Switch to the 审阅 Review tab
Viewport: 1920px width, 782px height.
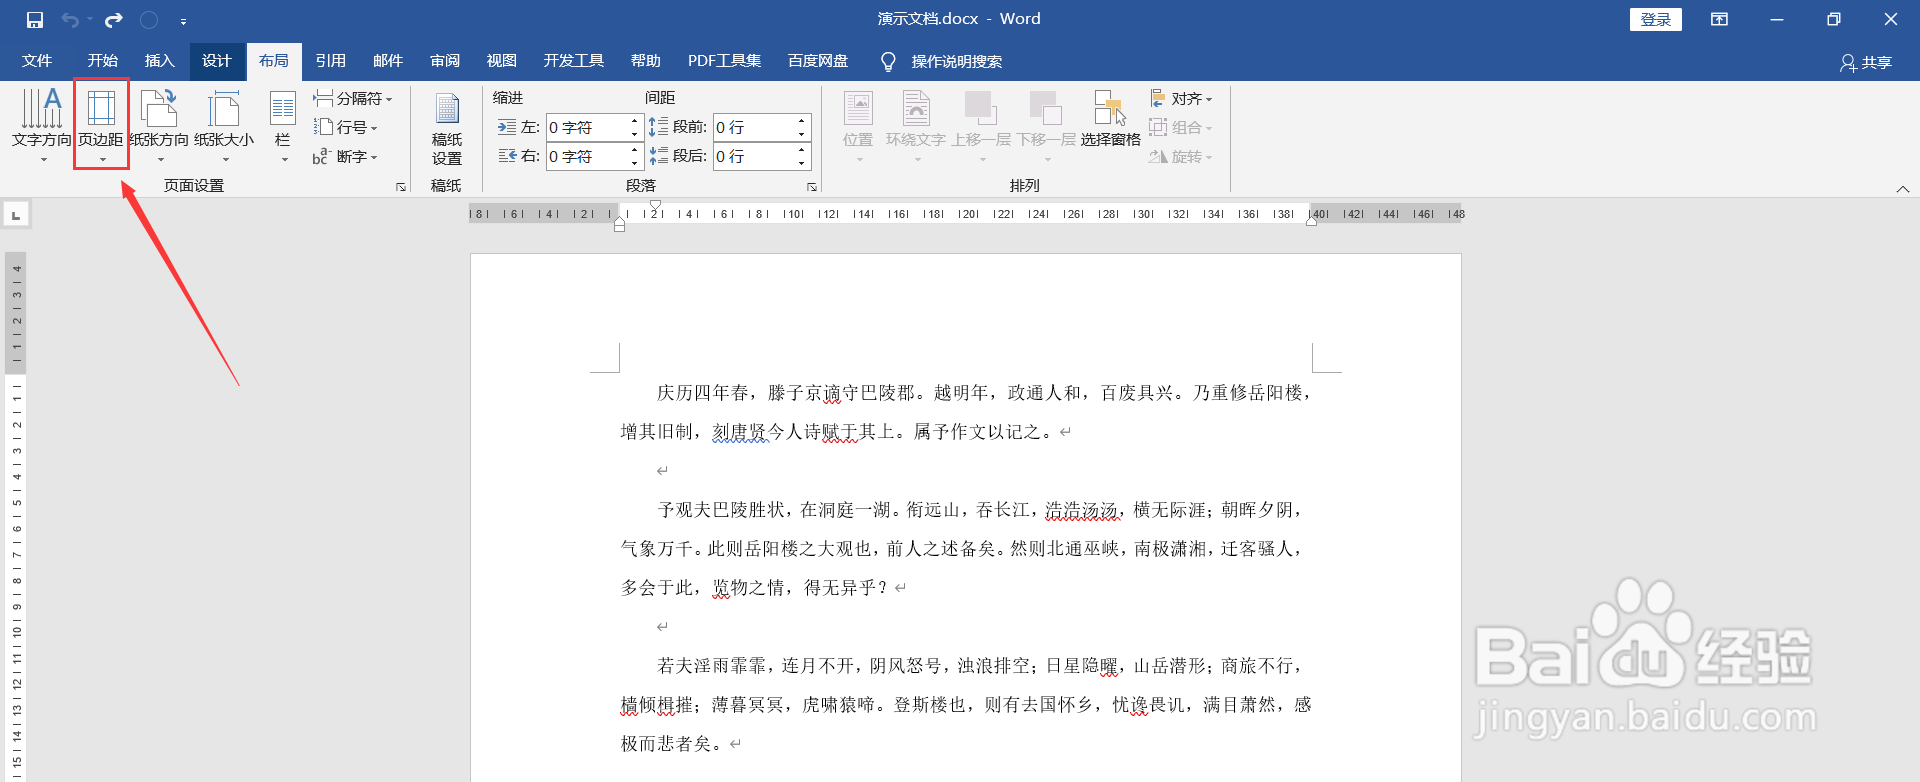(x=445, y=61)
